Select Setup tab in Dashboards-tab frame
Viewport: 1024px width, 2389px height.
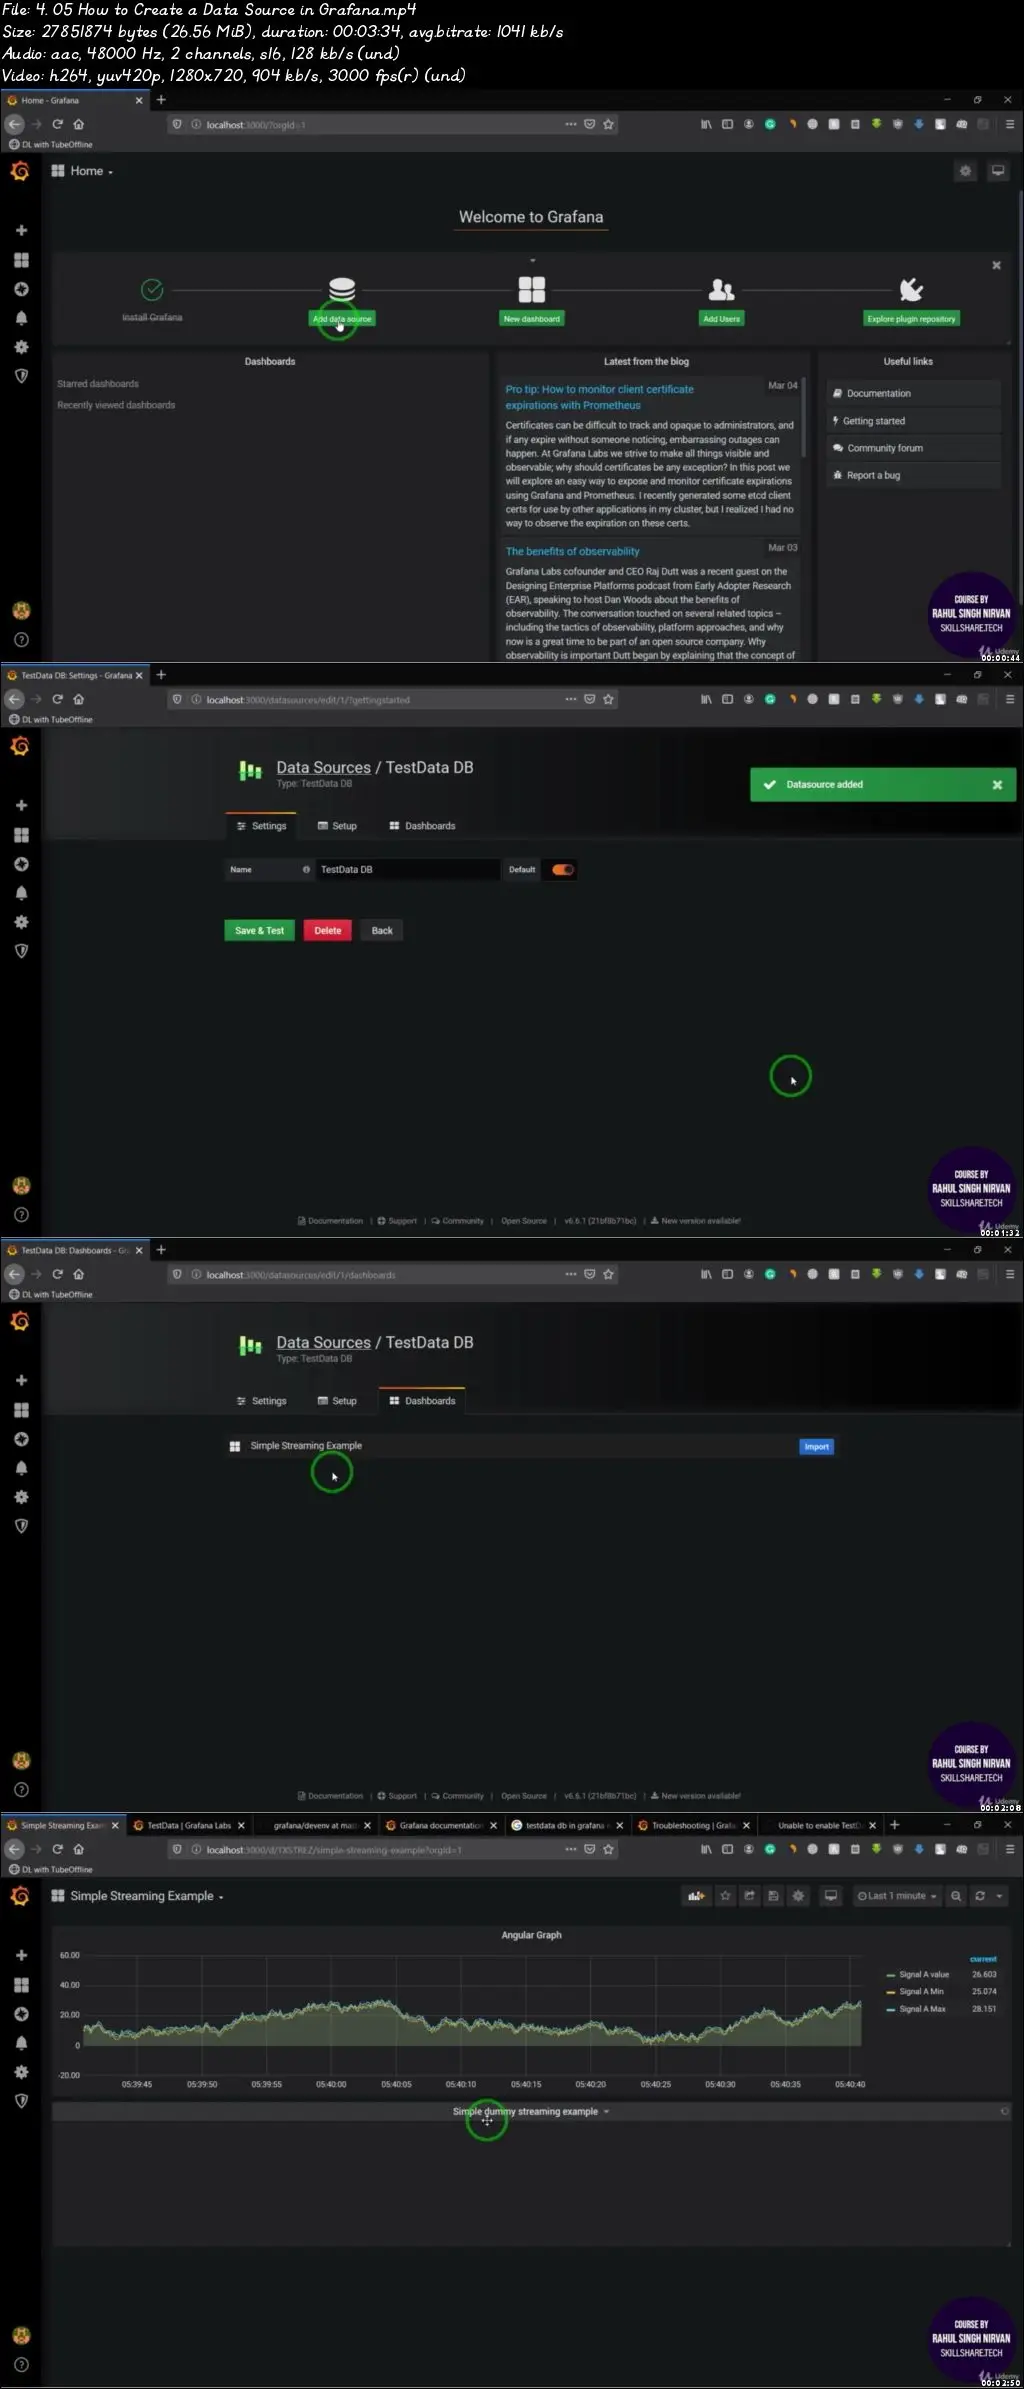click(x=337, y=1401)
